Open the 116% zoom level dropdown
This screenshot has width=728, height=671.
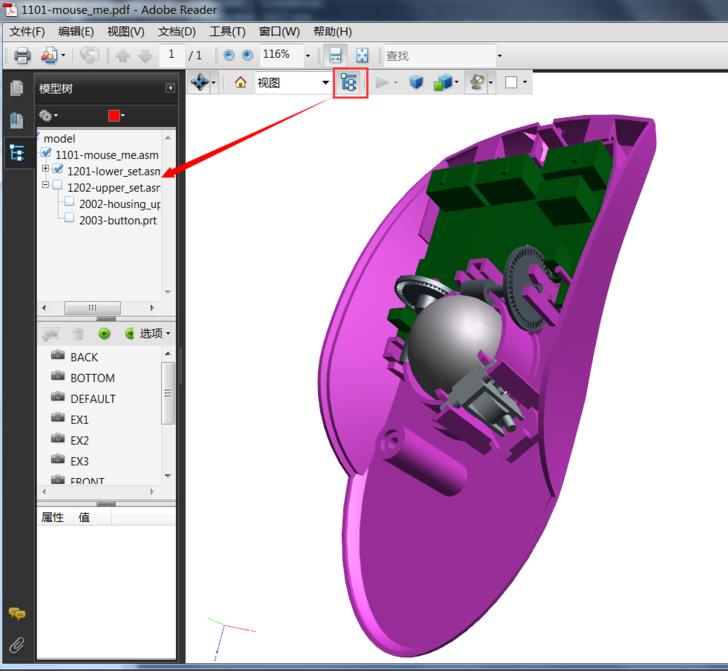point(308,56)
